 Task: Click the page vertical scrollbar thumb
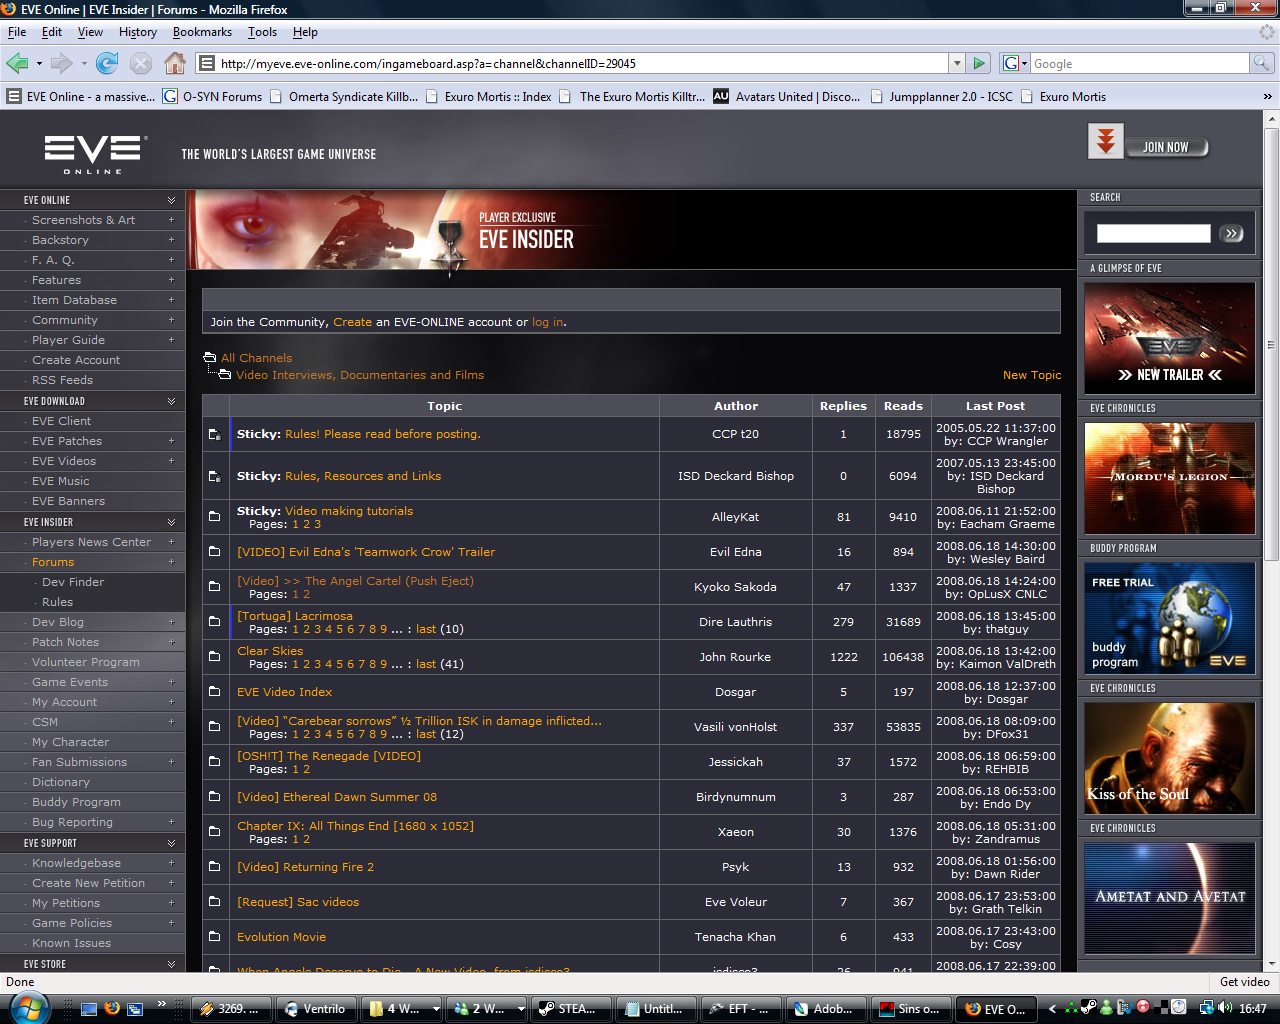point(1272,345)
